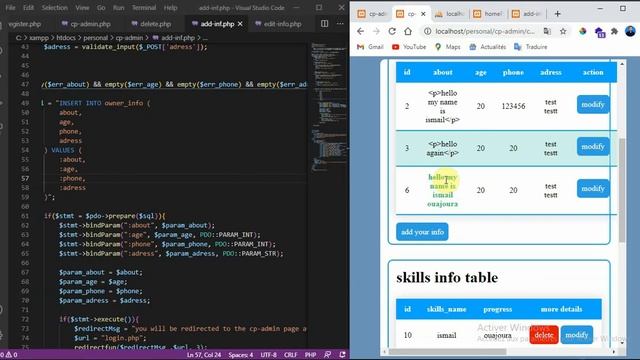Open Maps bookmark
This screenshot has width=640, height=360.
point(448,47)
